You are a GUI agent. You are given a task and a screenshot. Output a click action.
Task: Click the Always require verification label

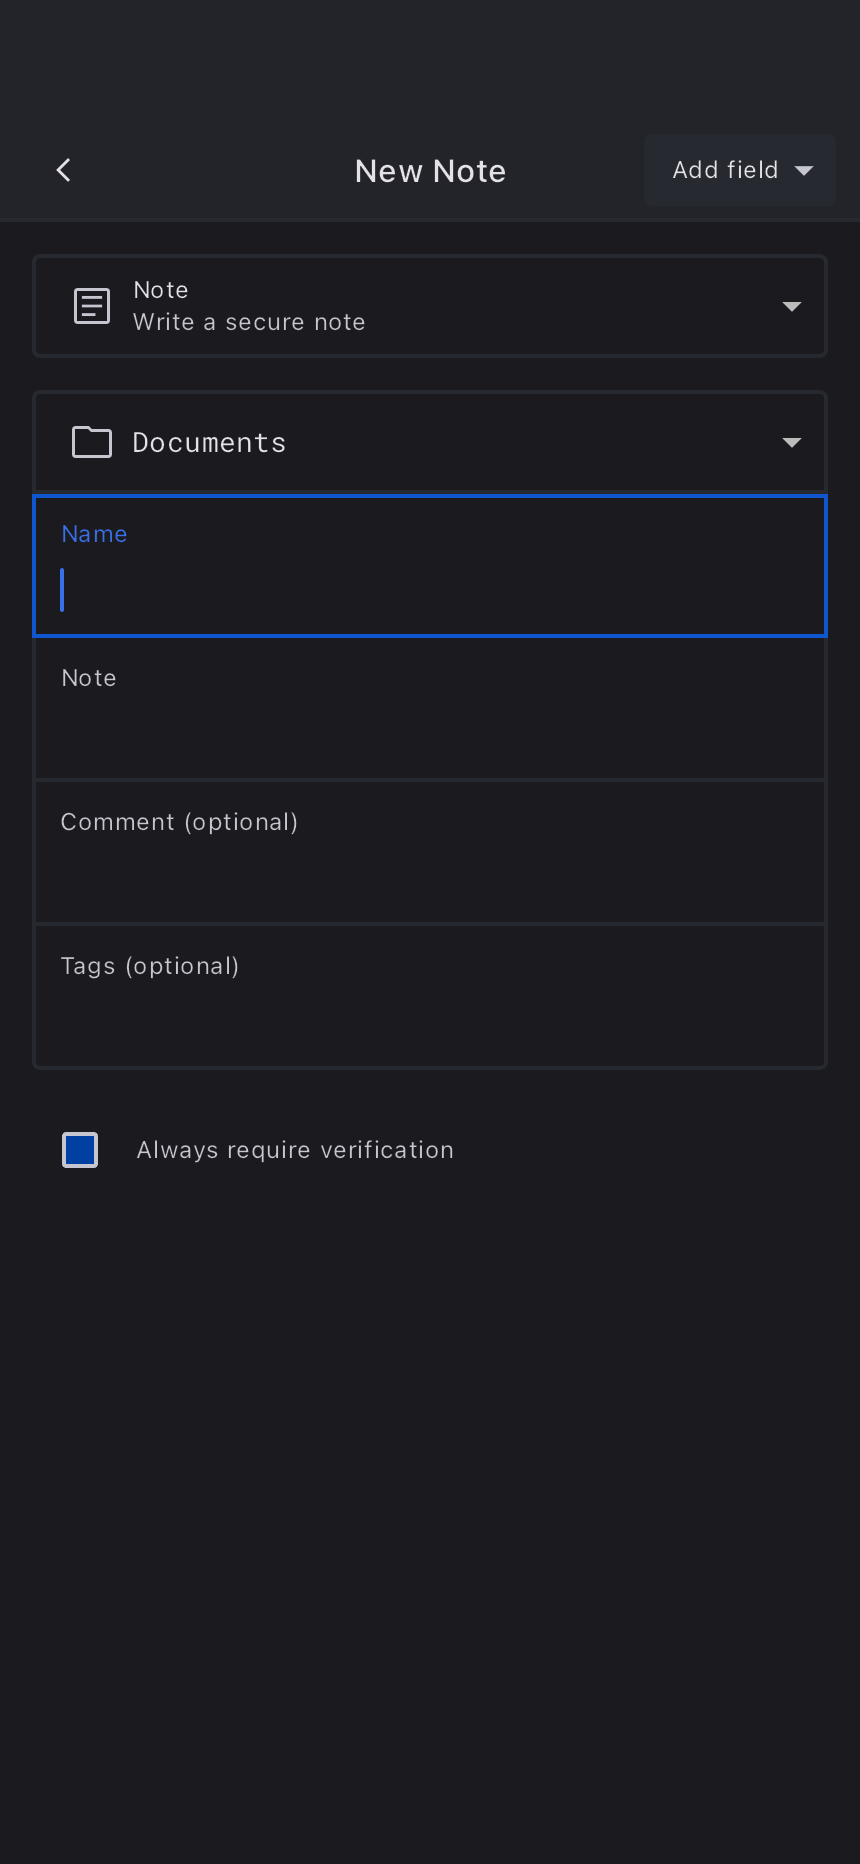point(295,1150)
